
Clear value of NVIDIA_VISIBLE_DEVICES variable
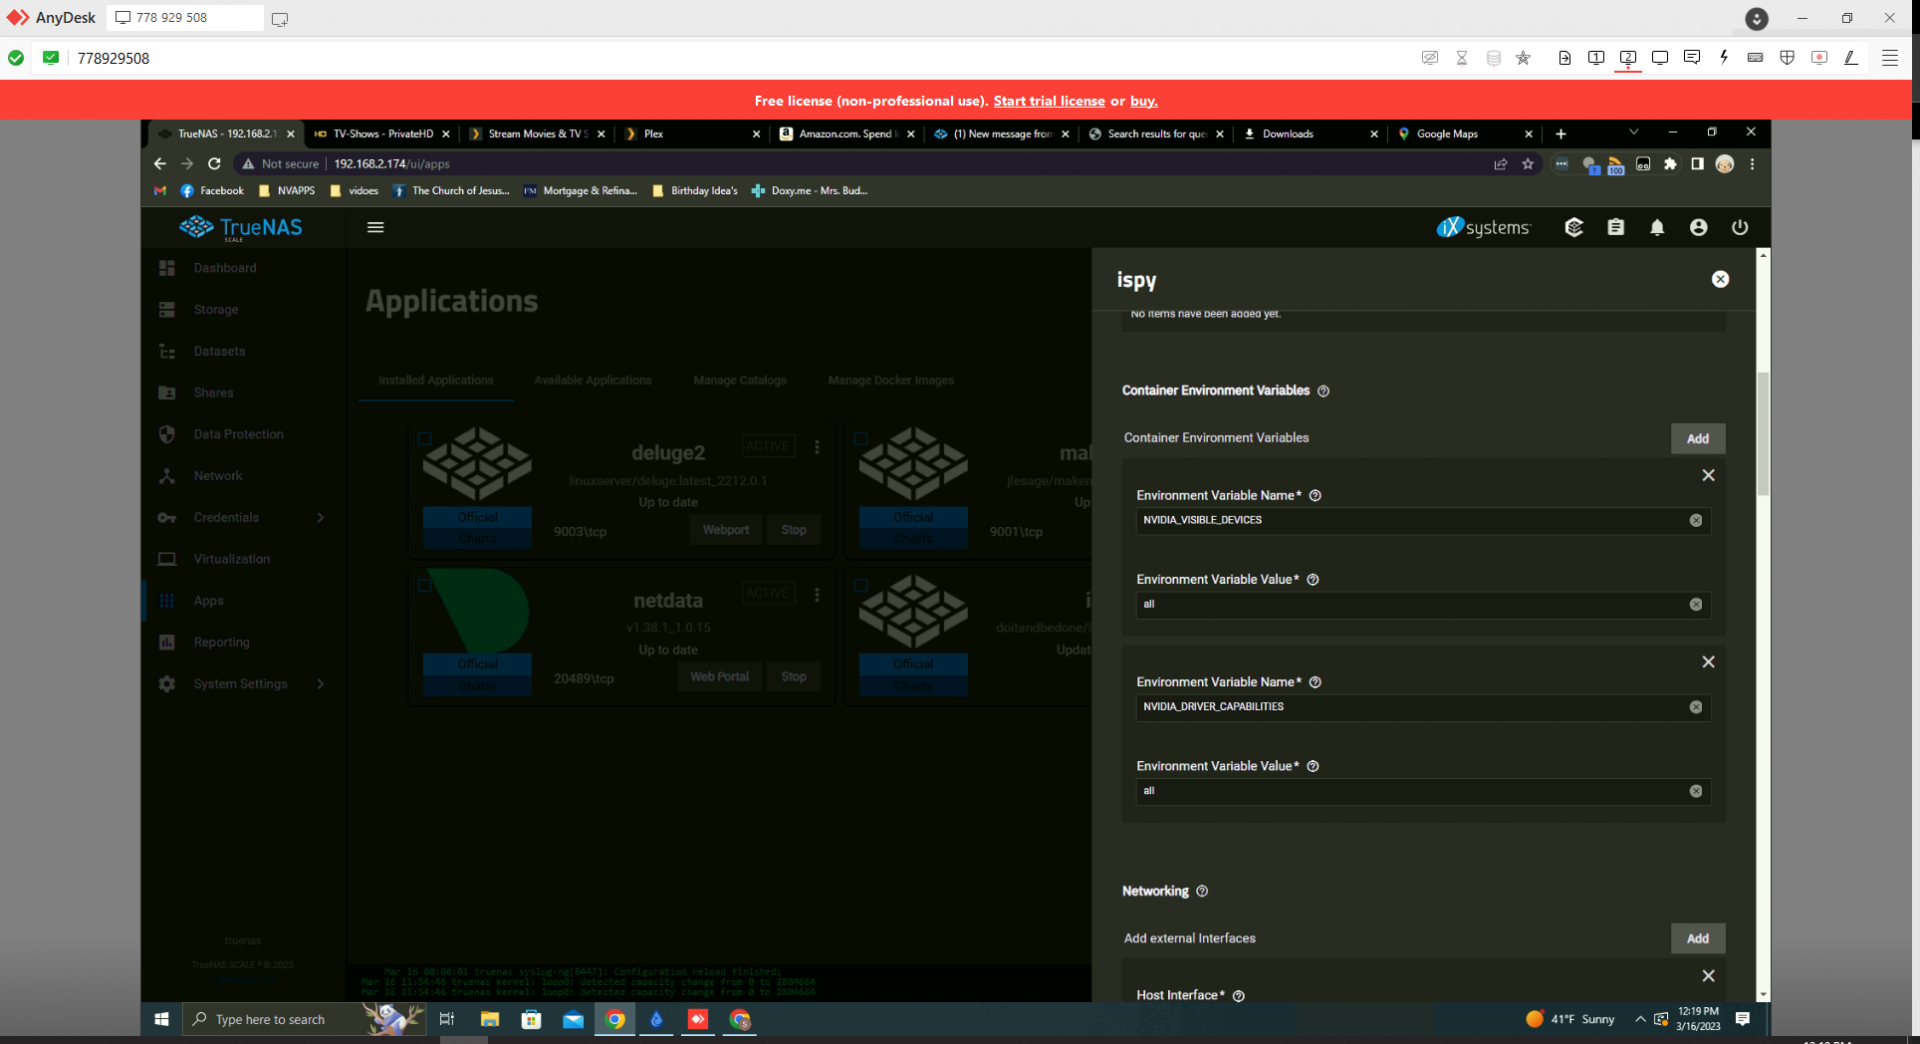(x=1696, y=604)
